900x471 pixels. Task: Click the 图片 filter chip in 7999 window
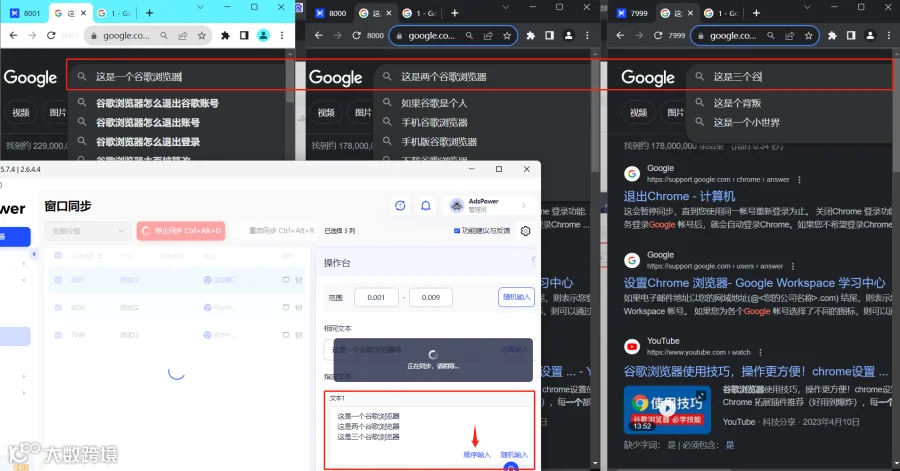point(675,112)
